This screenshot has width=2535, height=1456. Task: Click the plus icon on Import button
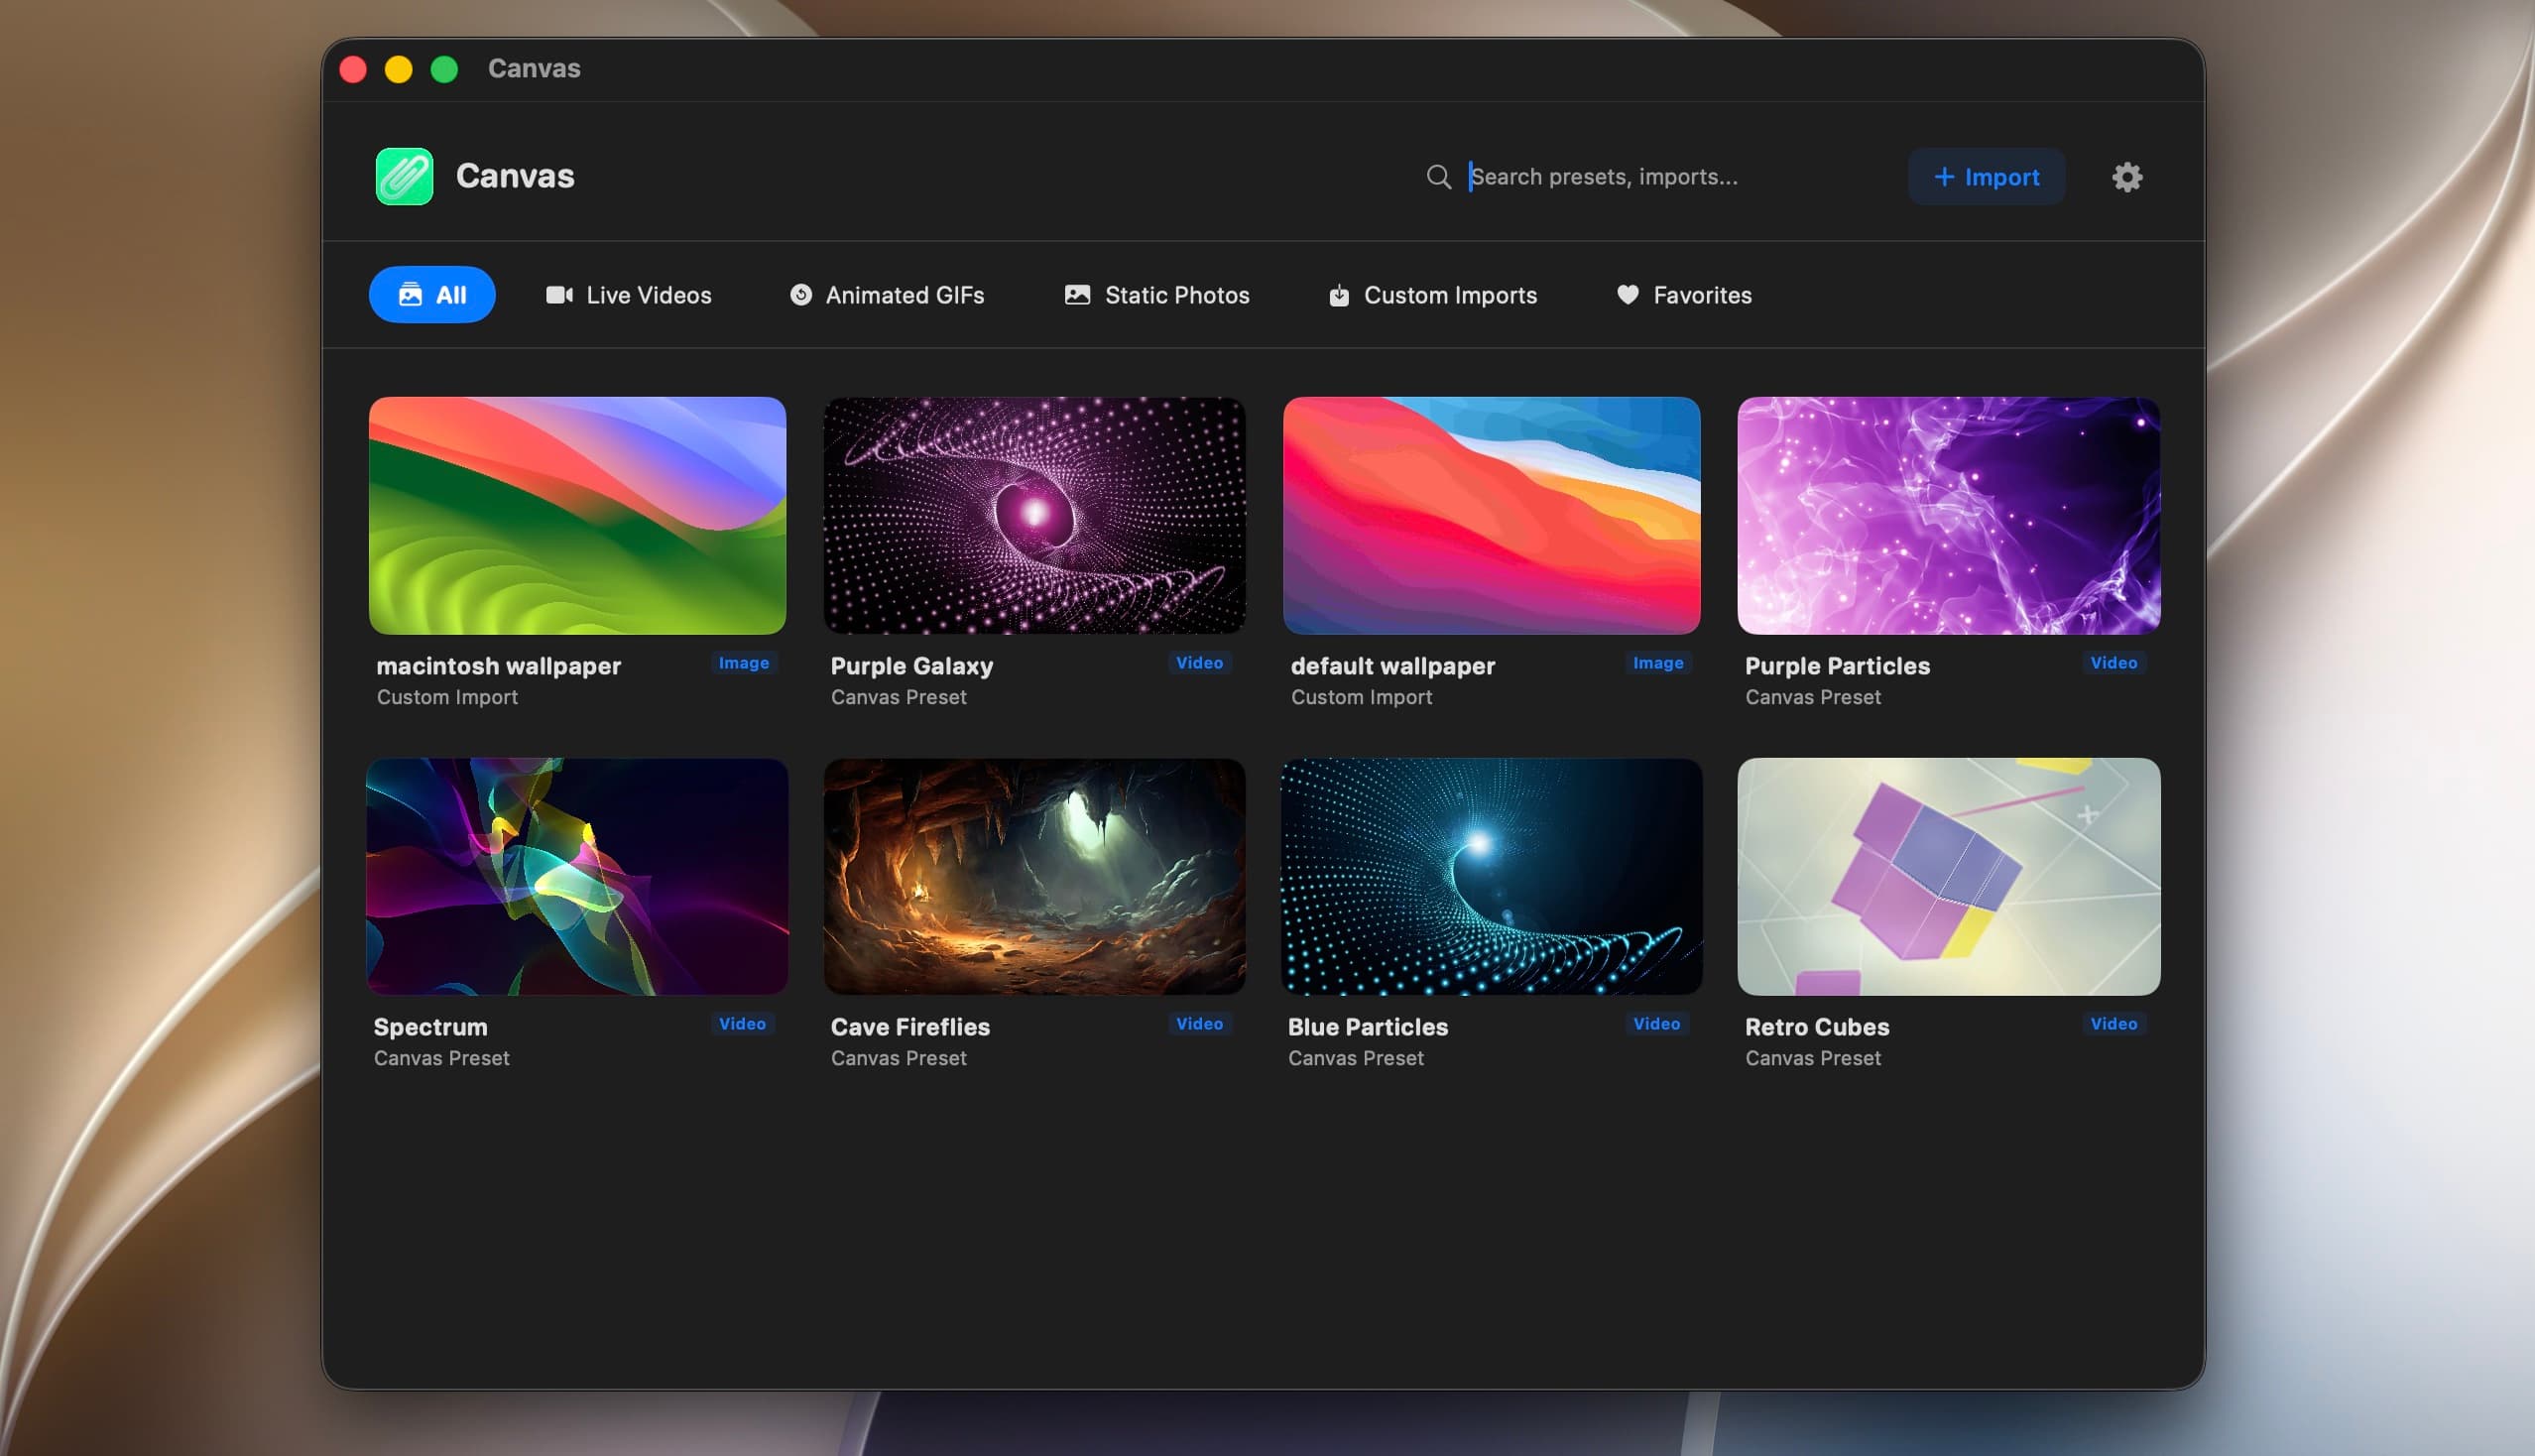[x=1944, y=177]
